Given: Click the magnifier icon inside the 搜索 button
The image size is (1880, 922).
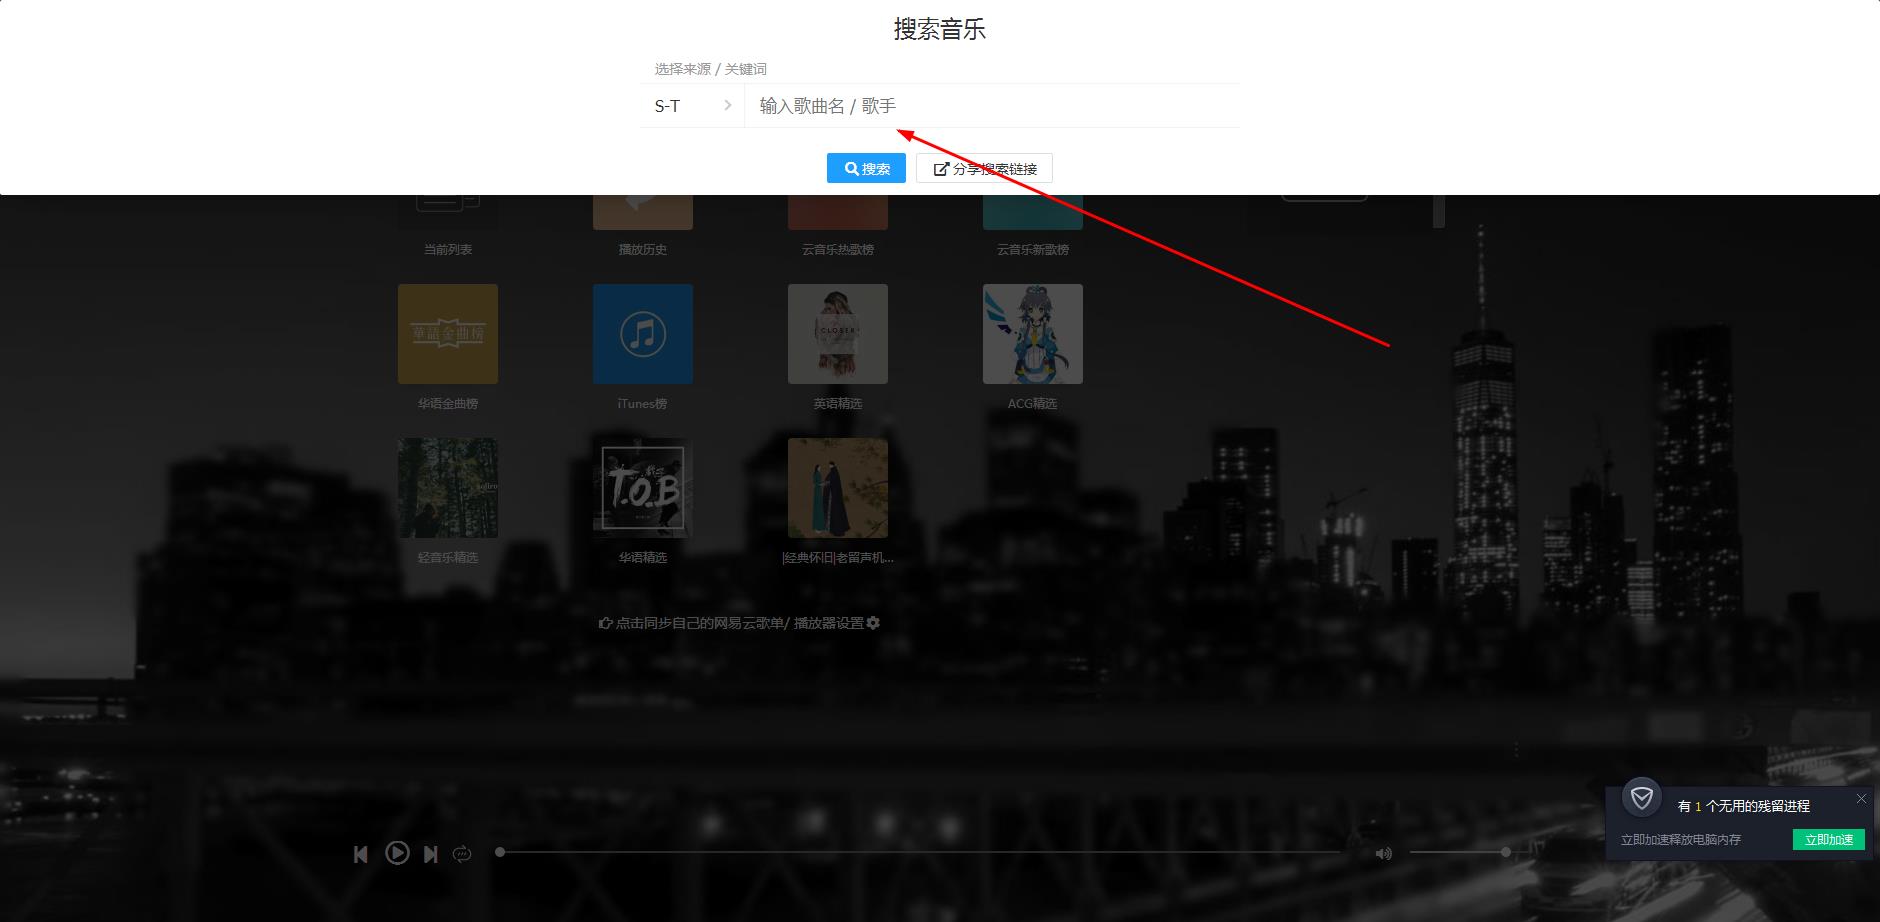Looking at the screenshot, I should [851, 168].
